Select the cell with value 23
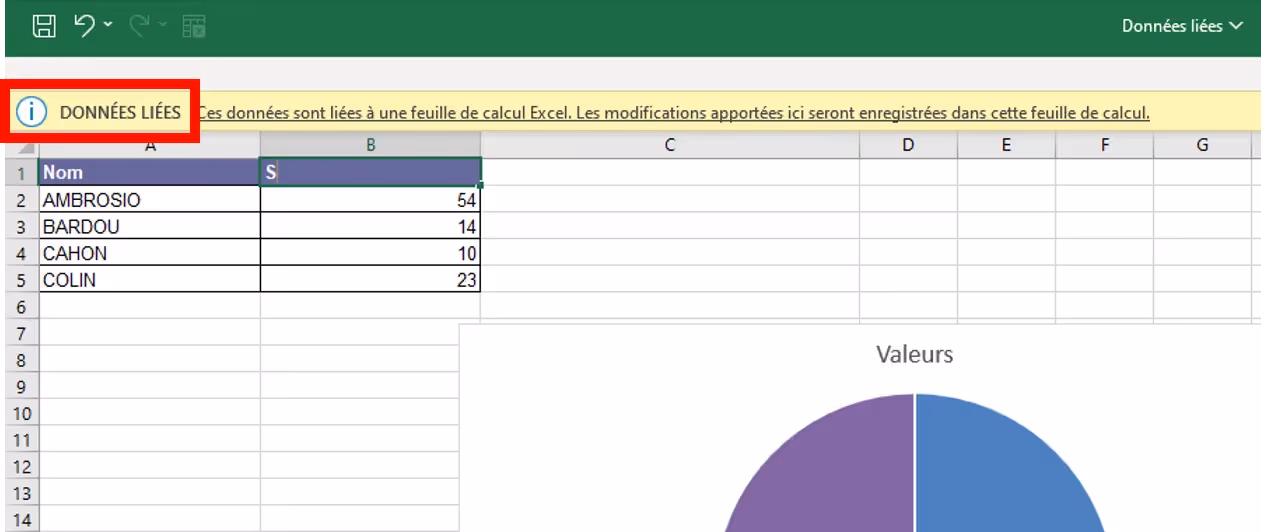The image size is (1261, 532). pyautogui.click(x=370, y=280)
